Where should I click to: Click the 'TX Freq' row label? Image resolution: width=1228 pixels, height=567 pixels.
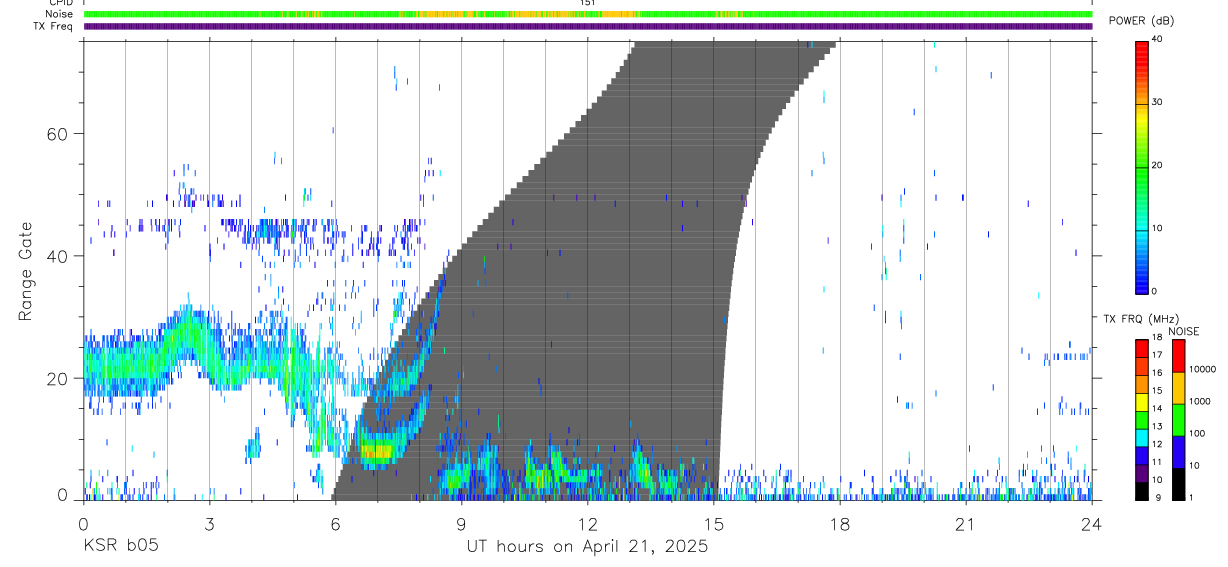click(x=53, y=26)
